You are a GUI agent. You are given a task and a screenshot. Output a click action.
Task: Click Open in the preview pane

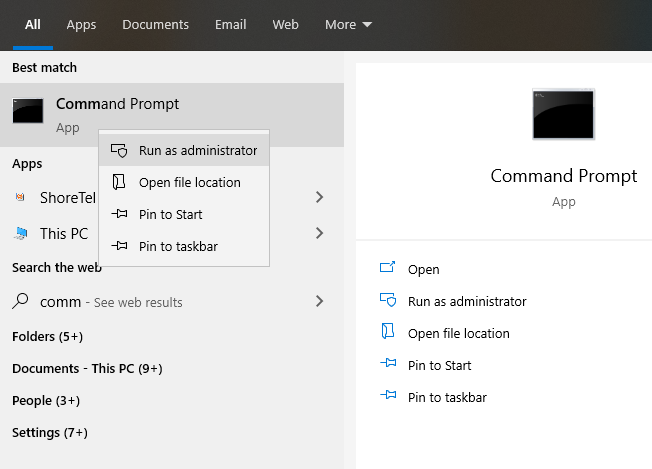423,269
